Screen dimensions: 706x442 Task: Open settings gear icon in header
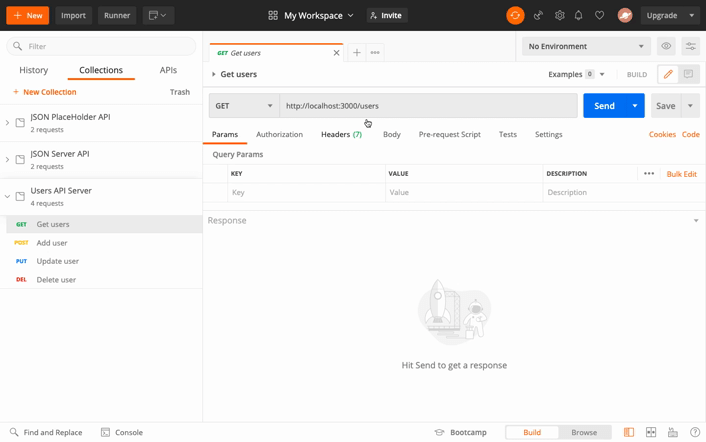pos(559,15)
